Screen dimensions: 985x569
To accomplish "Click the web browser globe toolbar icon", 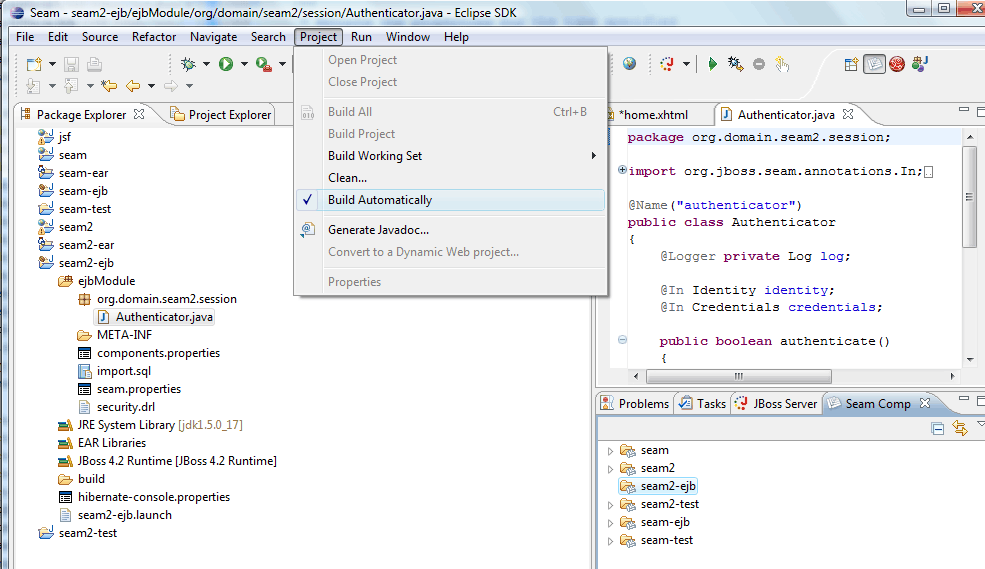I will pos(629,64).
